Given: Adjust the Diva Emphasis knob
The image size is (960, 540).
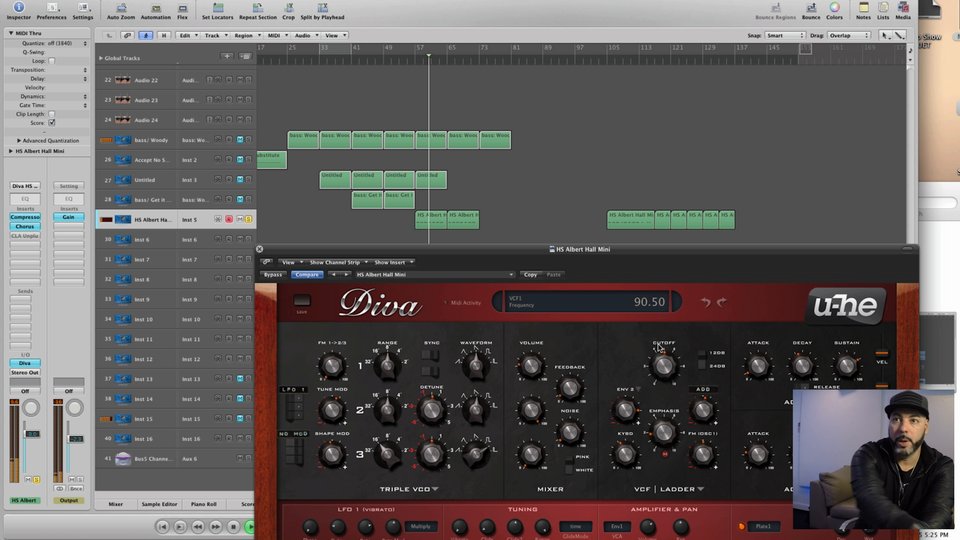Looking at the screenshot, I should click(664, 432).
